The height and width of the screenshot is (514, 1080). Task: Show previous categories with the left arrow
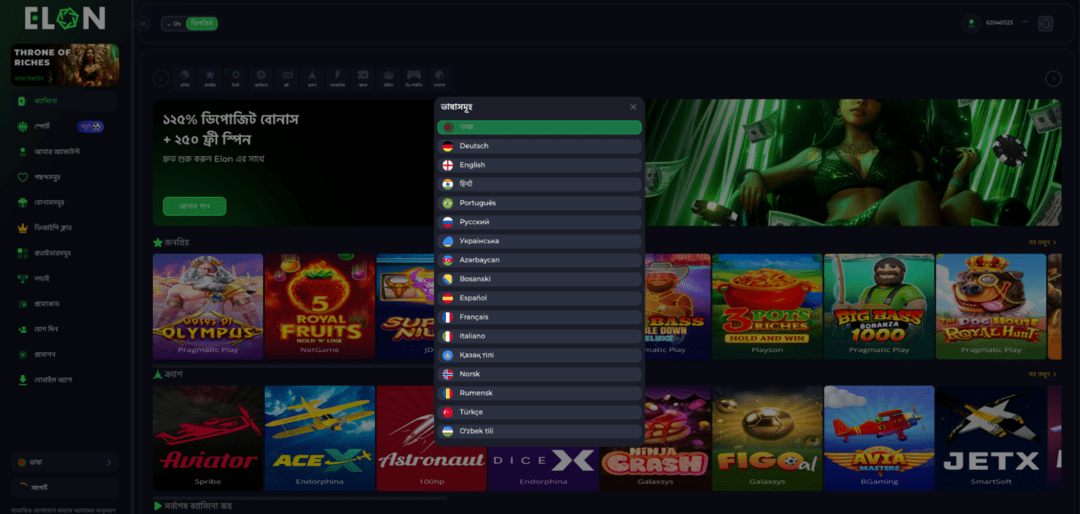tap(161, 79)
